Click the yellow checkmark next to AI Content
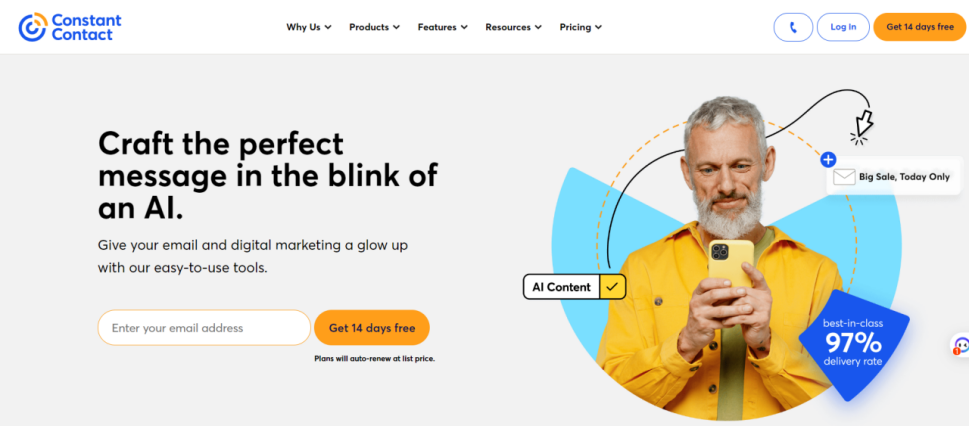The height and width of the screenshot is (426, 969). [x=612, y=287]
